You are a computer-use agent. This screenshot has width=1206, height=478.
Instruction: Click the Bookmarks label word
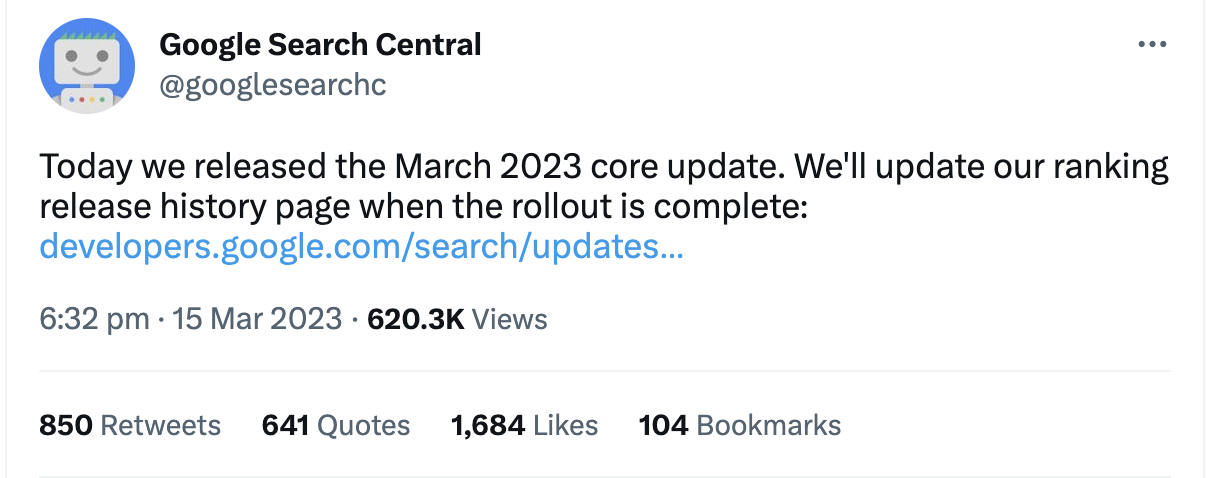[768, 425]
